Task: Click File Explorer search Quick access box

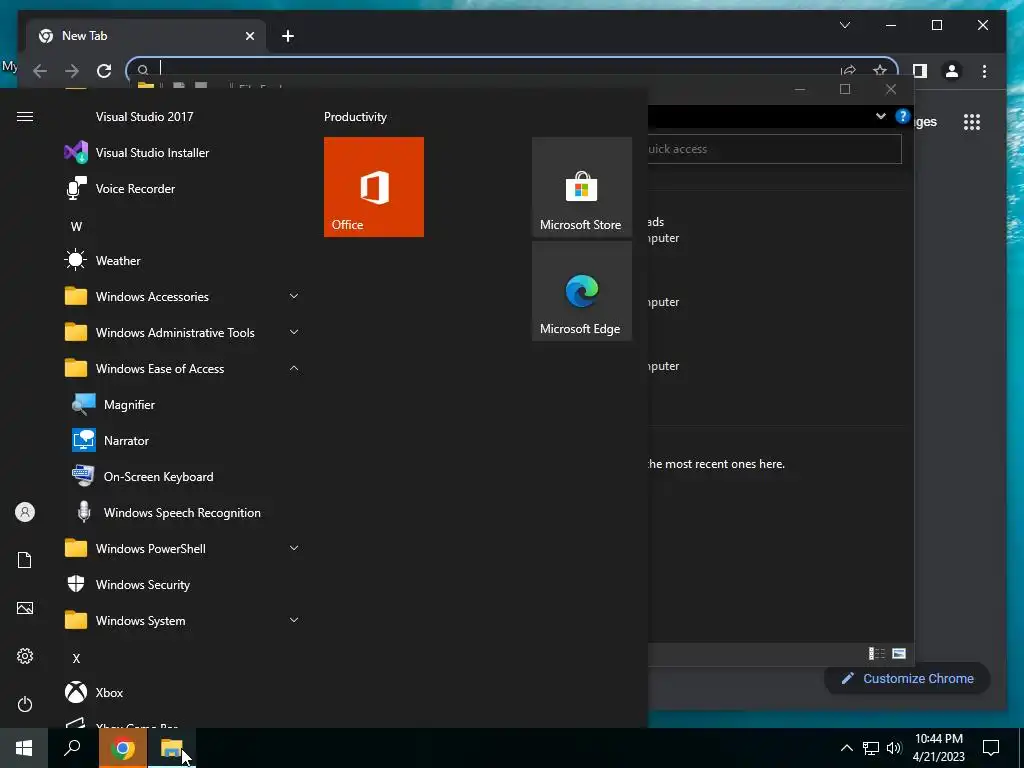Action: [775, 149]
